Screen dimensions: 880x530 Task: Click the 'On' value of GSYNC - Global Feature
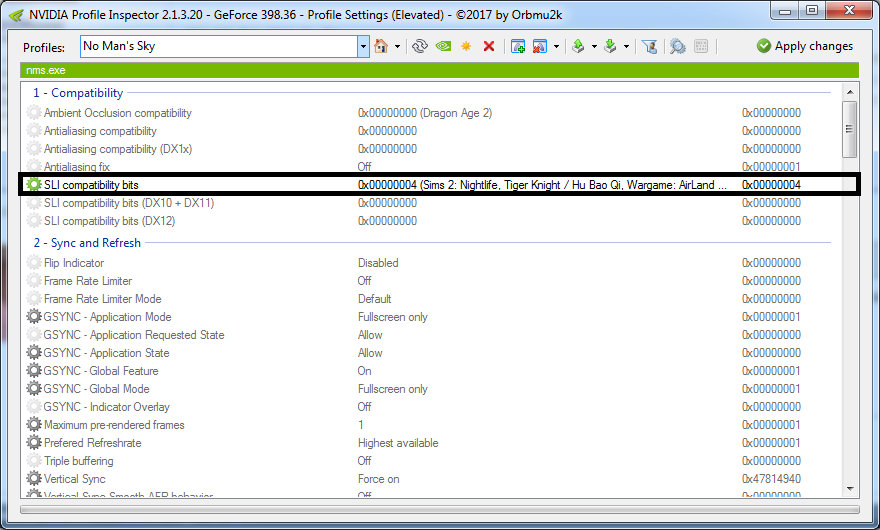[x=365, y=371]
